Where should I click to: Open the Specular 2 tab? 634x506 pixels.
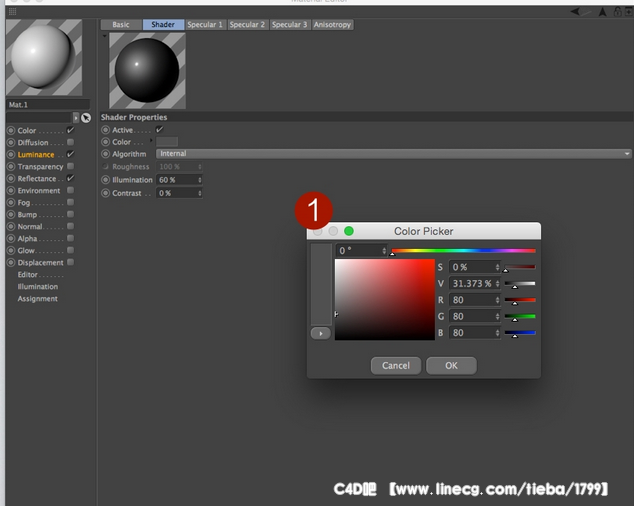tap(247, 25)
